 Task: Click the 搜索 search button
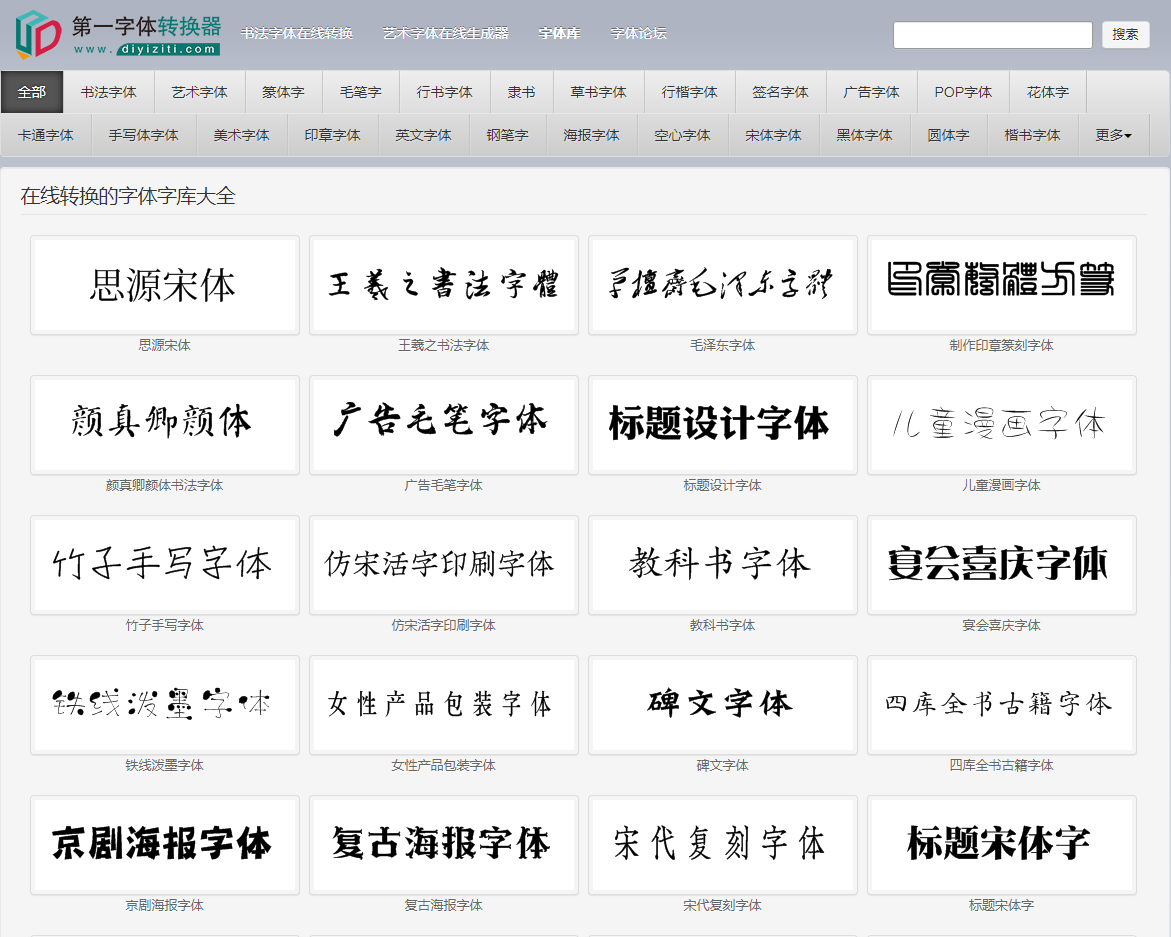[x=1128, y=35]
